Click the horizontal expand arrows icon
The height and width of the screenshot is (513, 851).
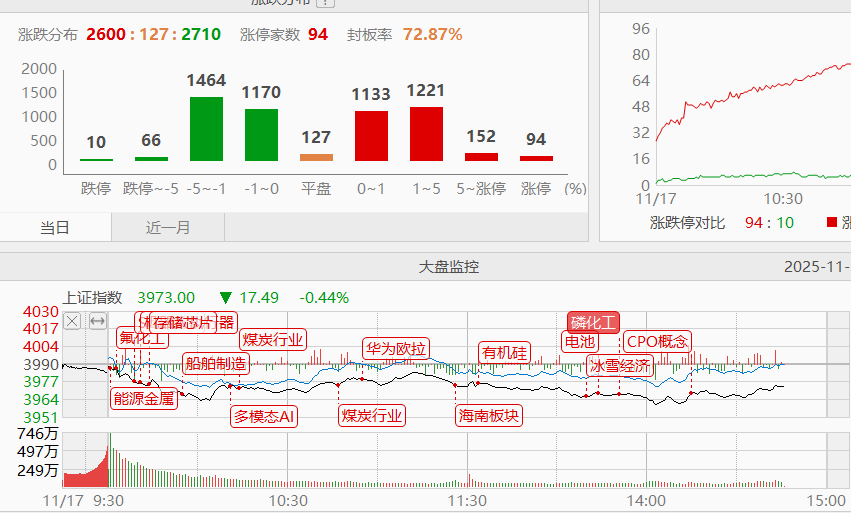98,321
